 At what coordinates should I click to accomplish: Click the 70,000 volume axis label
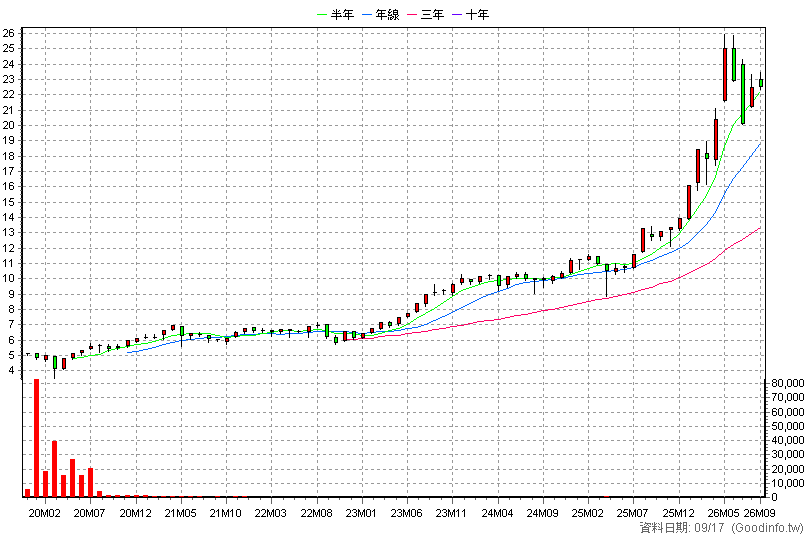787,397
